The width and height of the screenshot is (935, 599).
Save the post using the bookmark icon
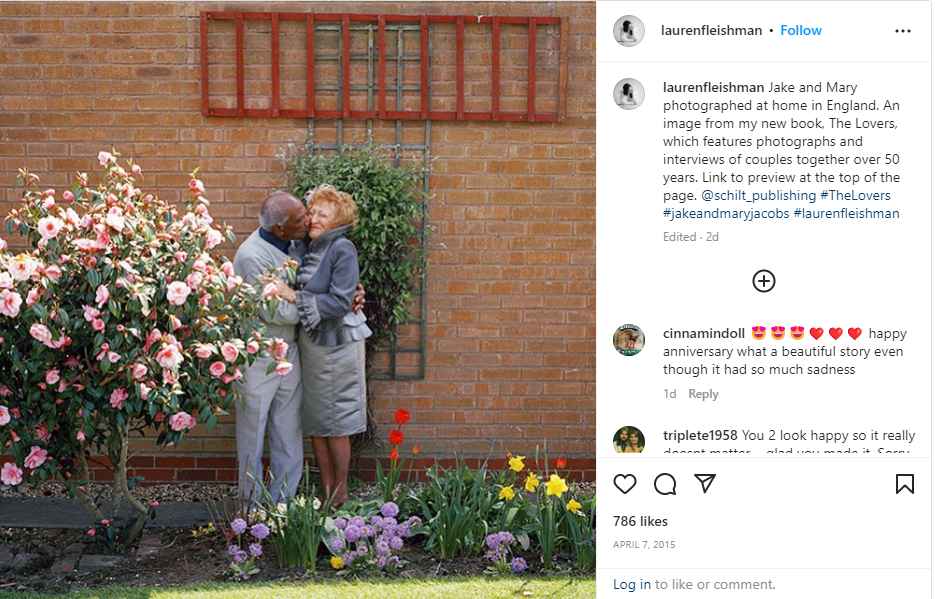905,483
